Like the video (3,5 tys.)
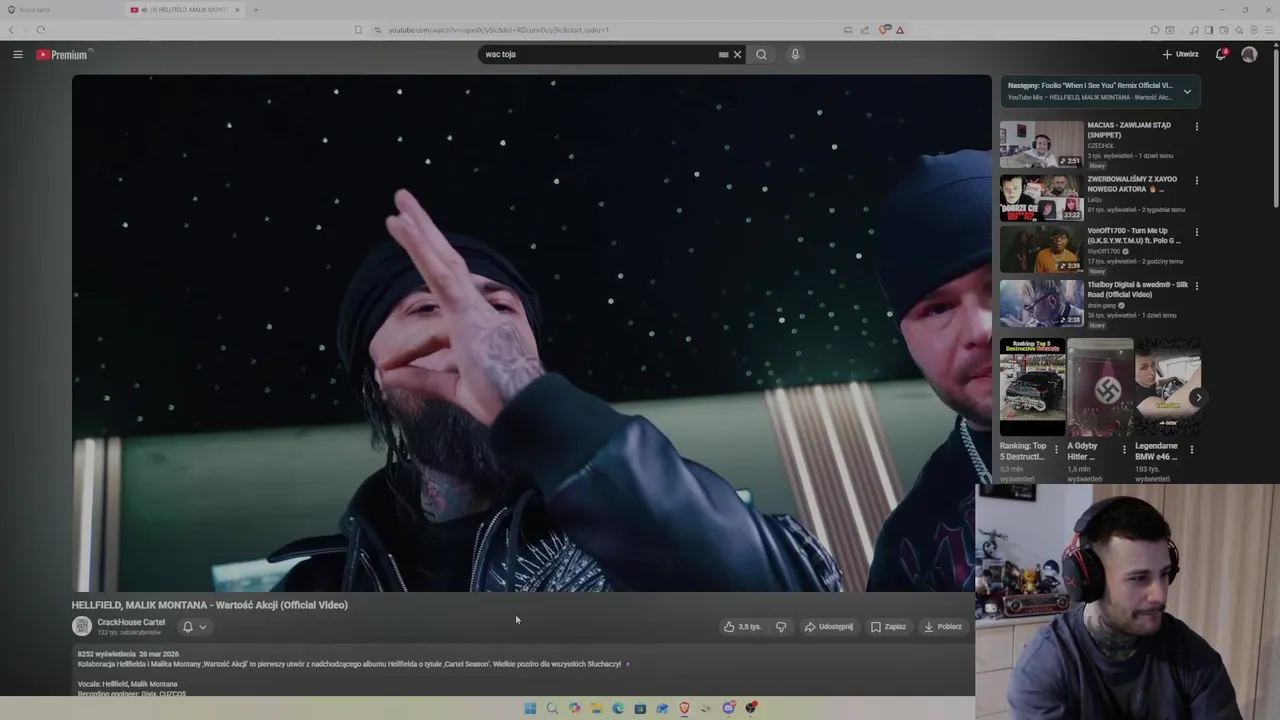Image resolution: width=1280 pixels, height=720 pixels. pos(743,627)
